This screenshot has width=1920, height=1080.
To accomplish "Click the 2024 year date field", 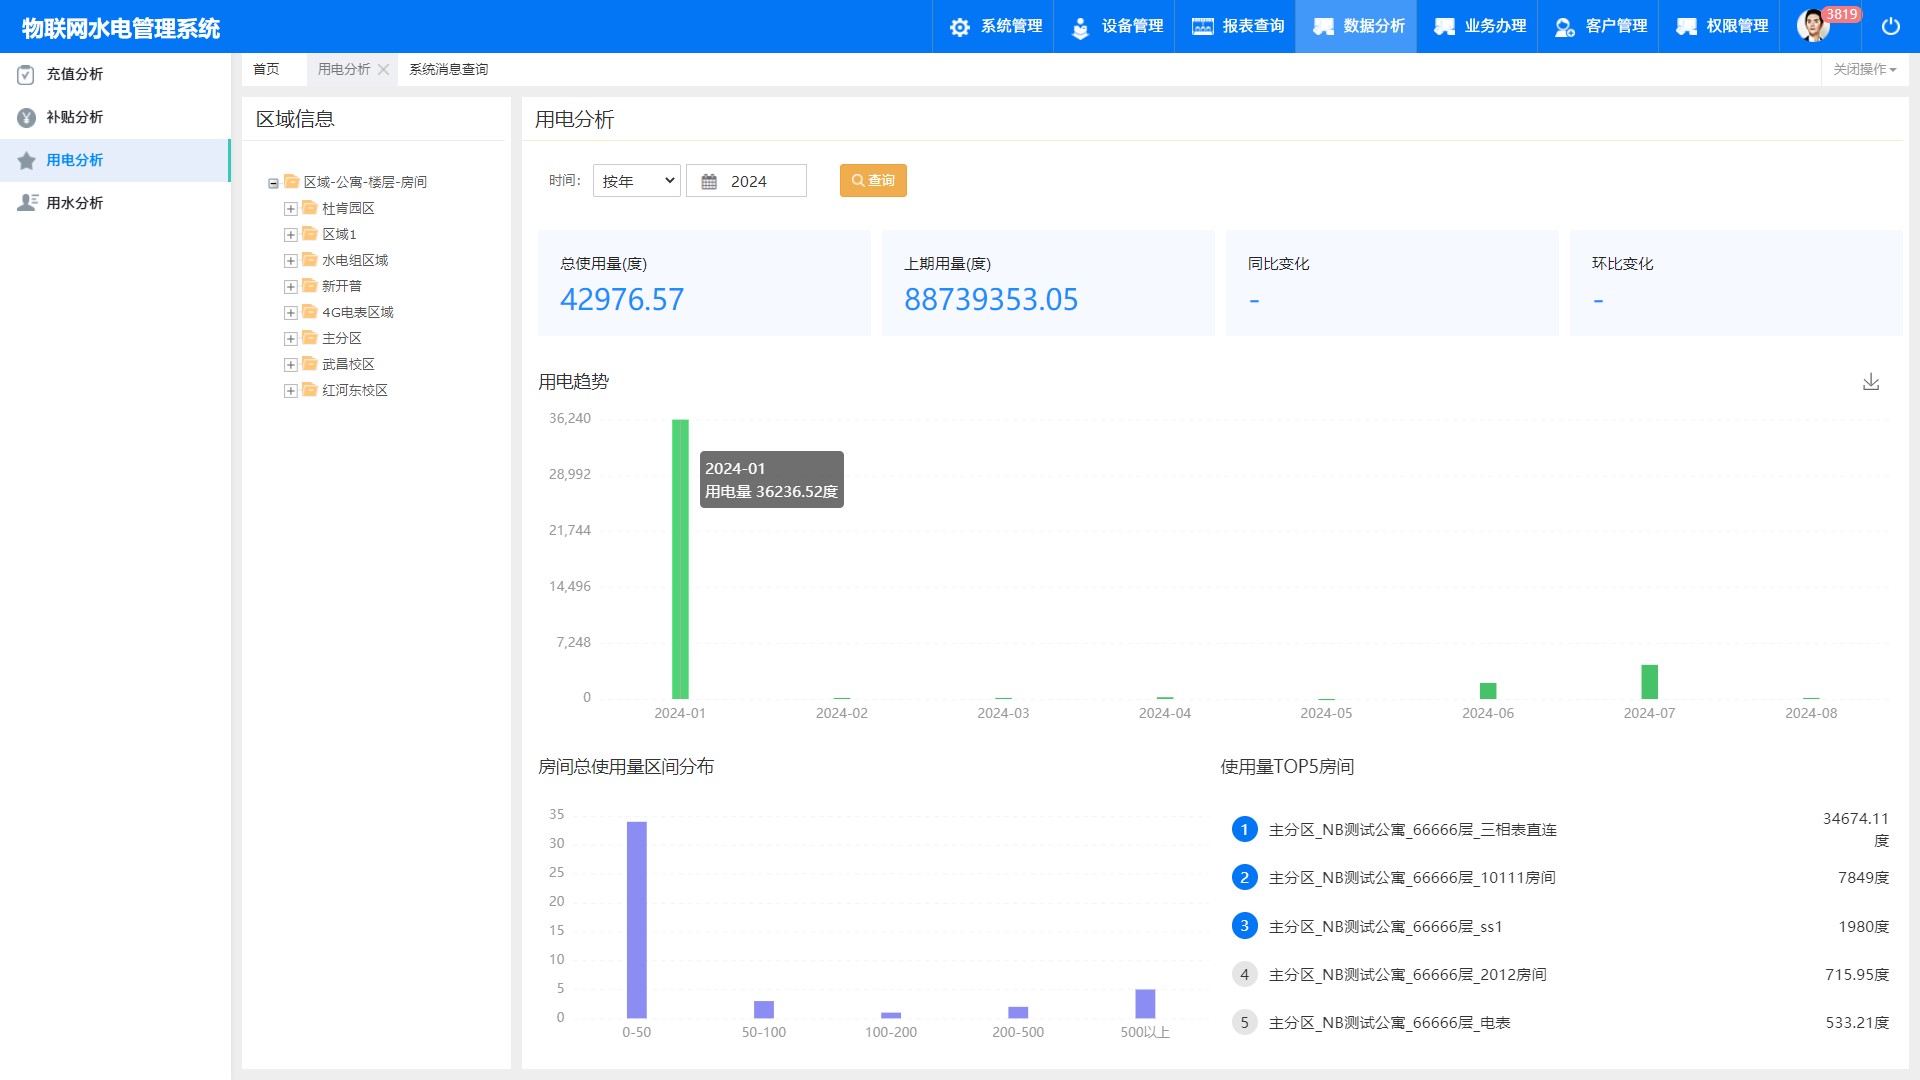I will click(x=747, y=181).
